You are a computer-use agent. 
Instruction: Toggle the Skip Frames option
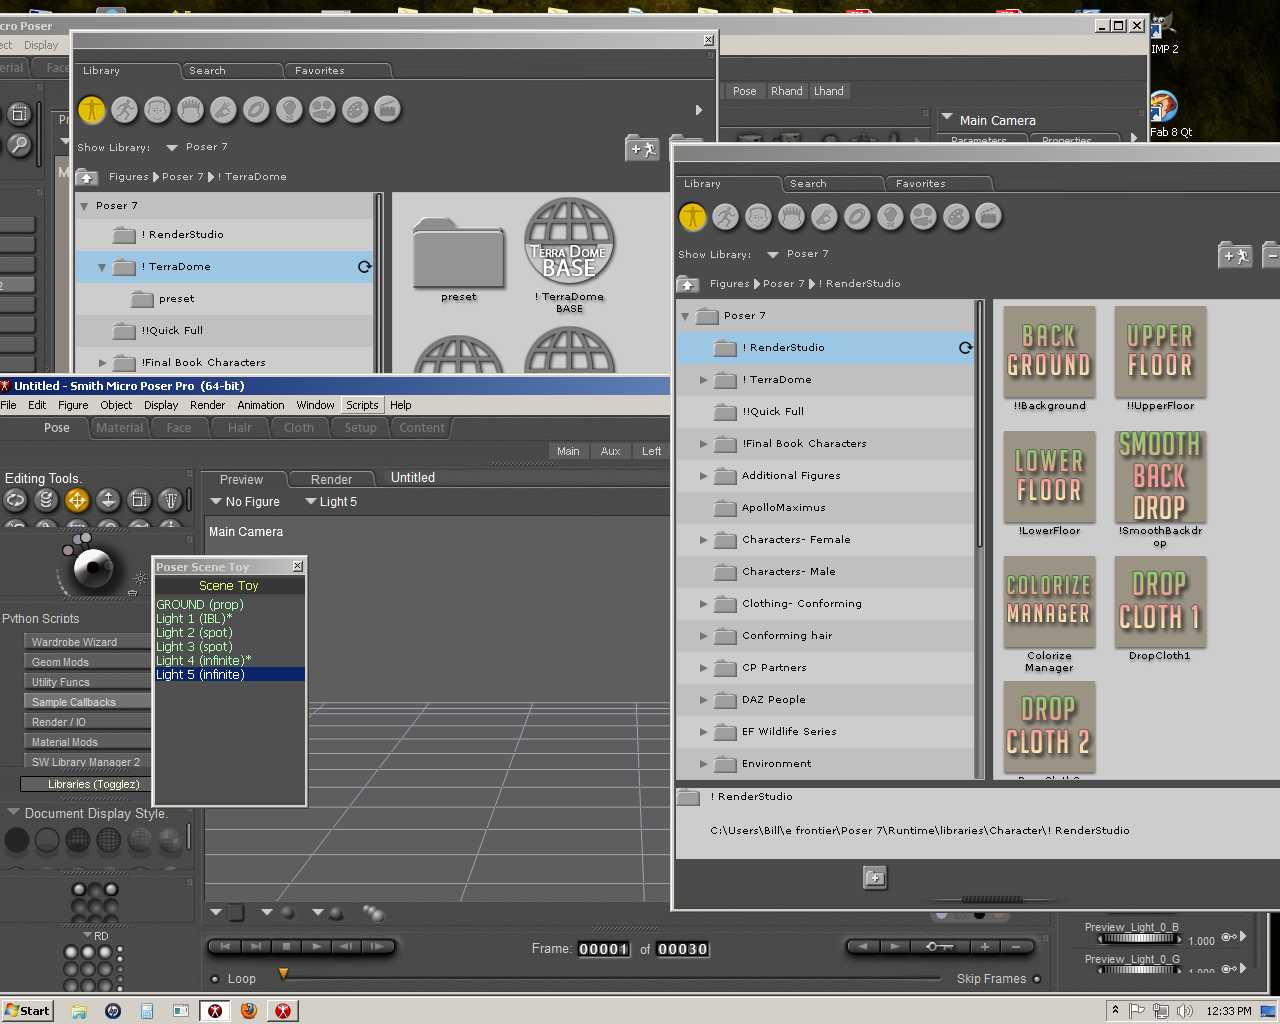[1037, 979]
